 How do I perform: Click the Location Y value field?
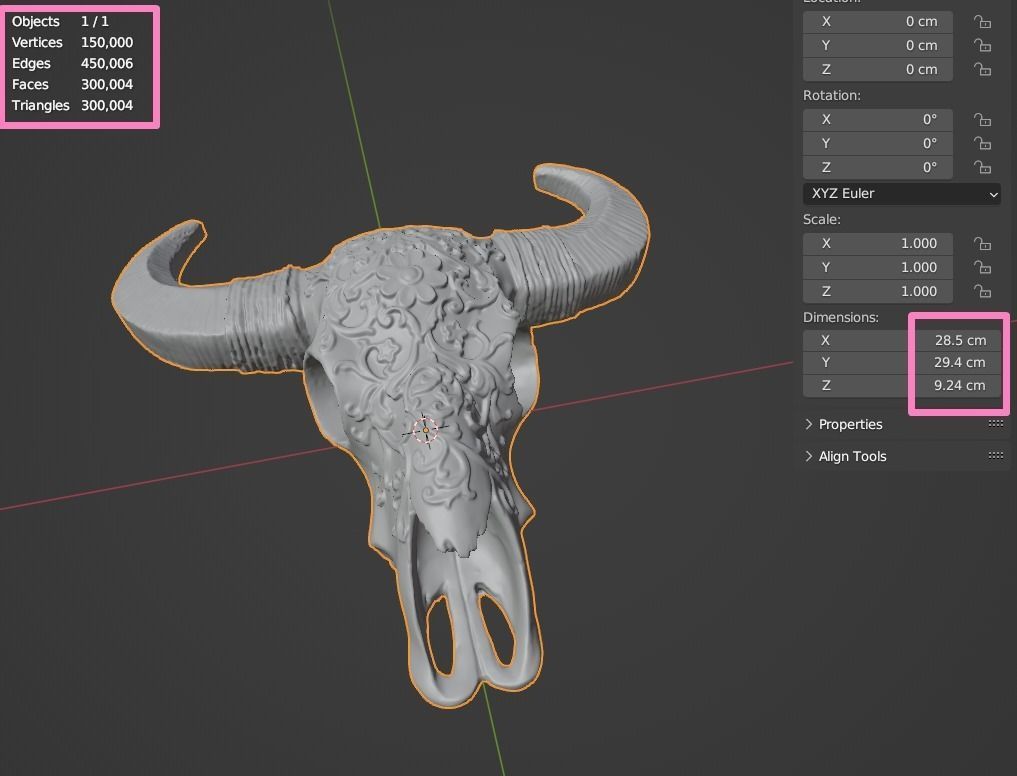878,45
